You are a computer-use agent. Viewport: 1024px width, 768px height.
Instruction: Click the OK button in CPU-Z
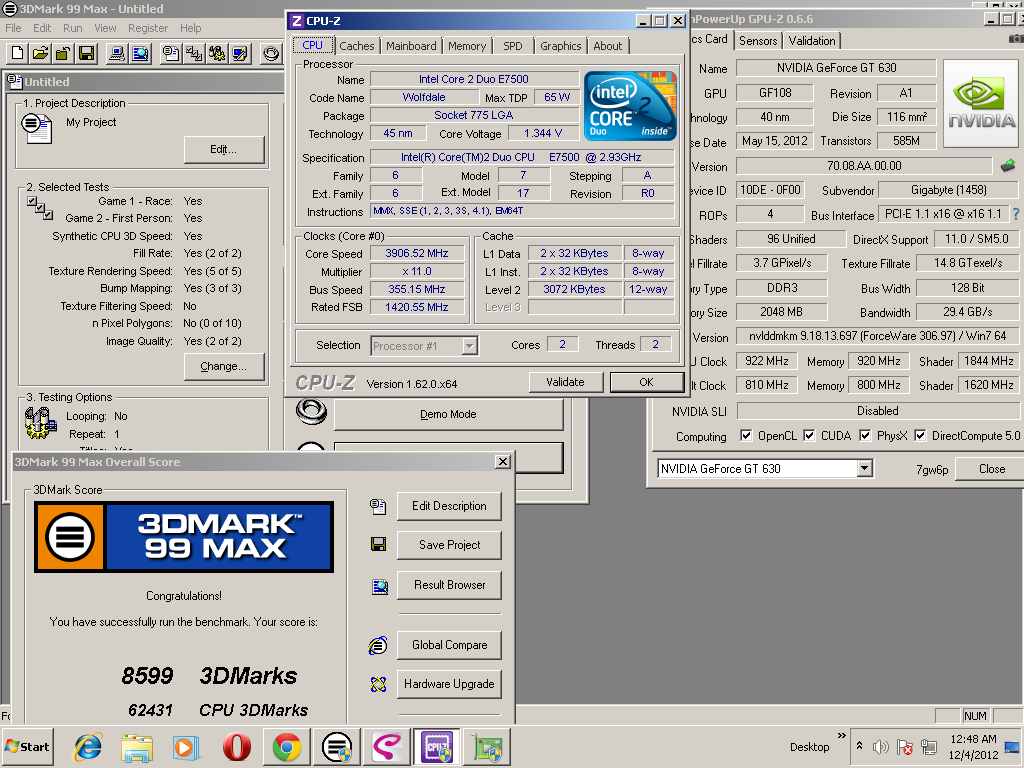(x=647, y=382)
